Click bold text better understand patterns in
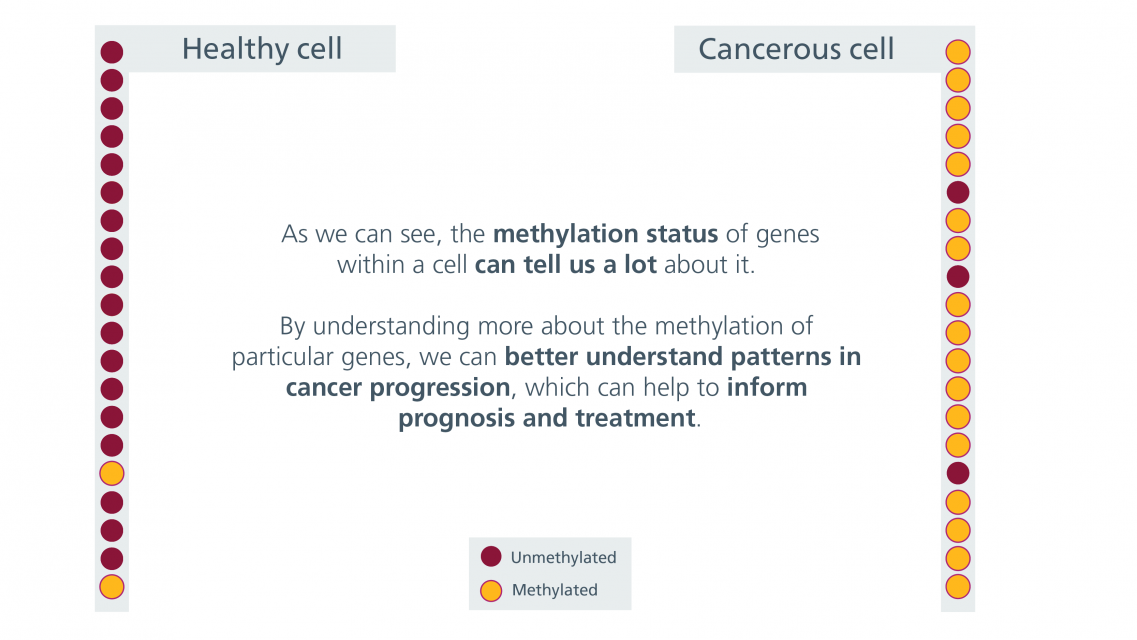The image size is (1137, 640). (x=683, y=357)
